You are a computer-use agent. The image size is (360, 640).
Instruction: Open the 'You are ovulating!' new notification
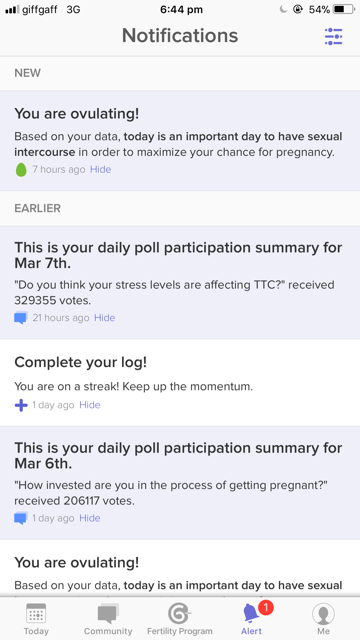point(180,140)
